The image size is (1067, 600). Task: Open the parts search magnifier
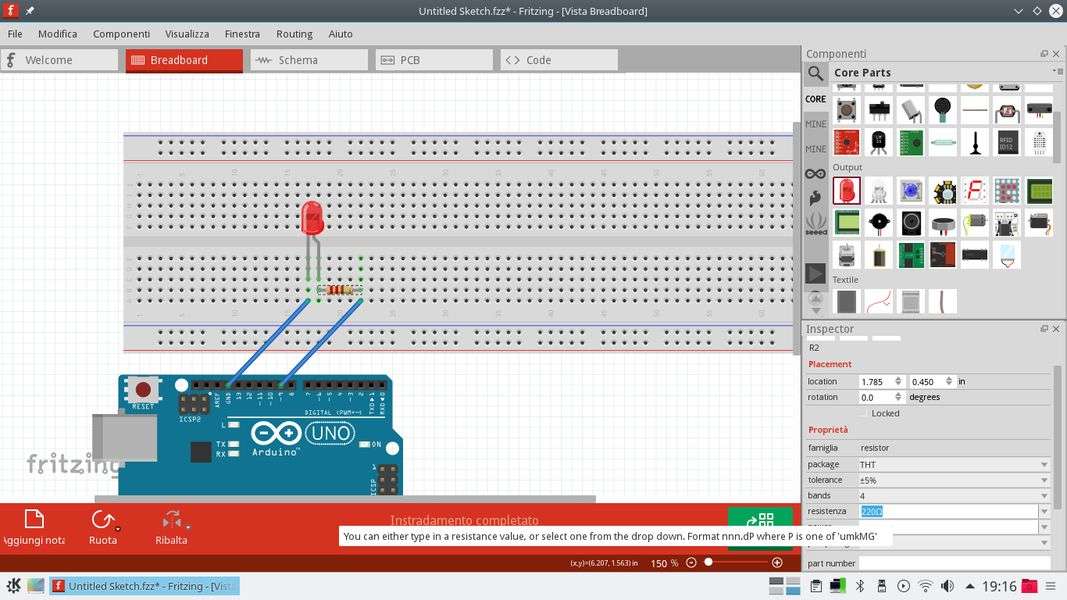click(816, 73)
